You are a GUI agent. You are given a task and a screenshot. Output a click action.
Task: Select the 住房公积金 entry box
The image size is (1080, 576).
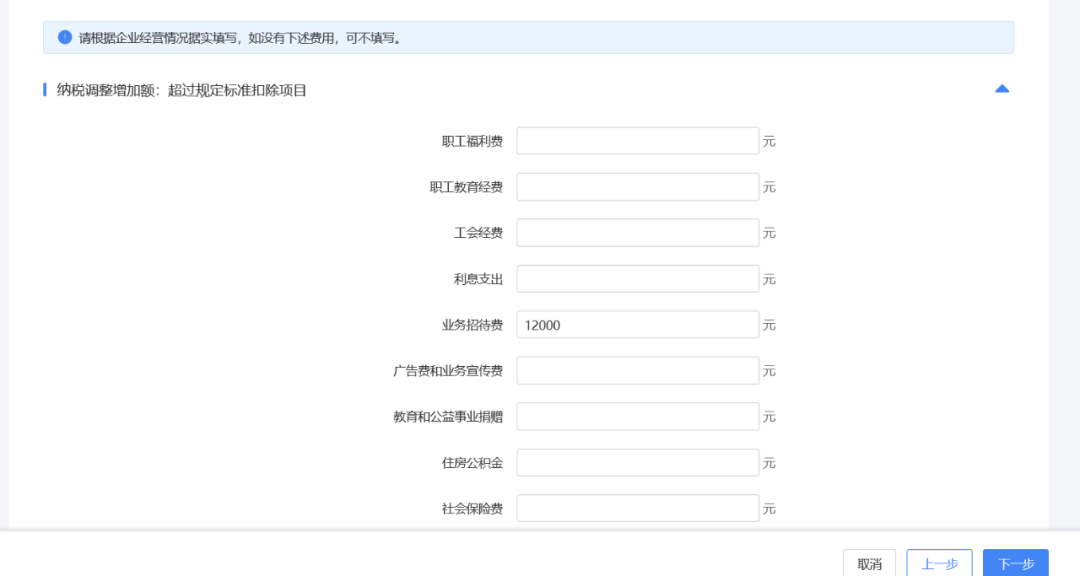(x=637, y=462)
